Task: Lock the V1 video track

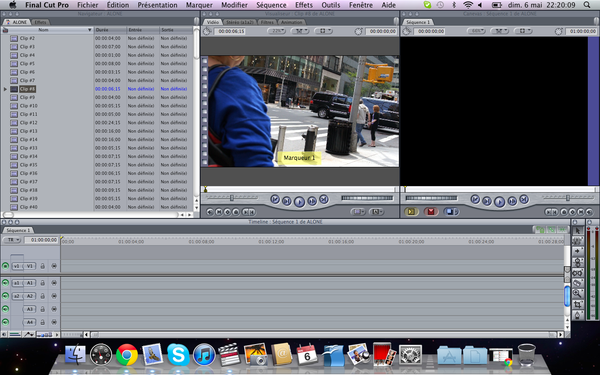Action: (x=42, y=266)
